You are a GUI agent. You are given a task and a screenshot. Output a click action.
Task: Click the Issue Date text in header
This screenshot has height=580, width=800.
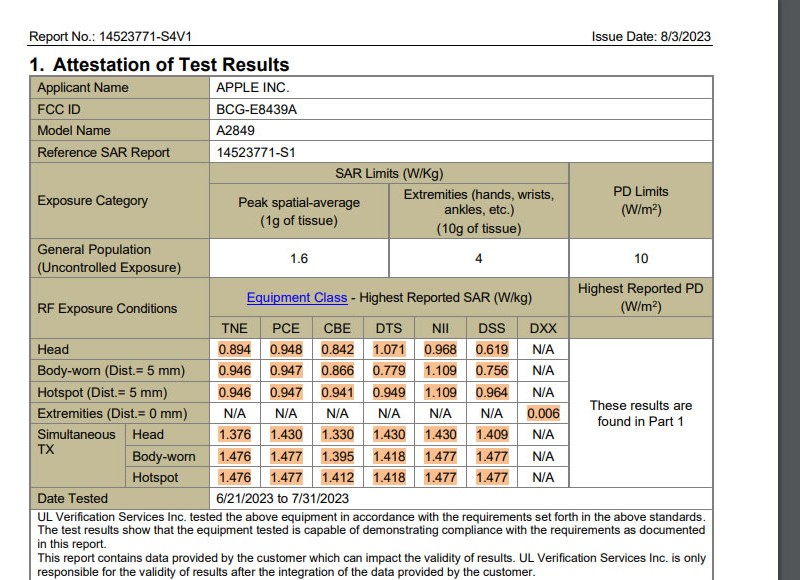[651, 37]
